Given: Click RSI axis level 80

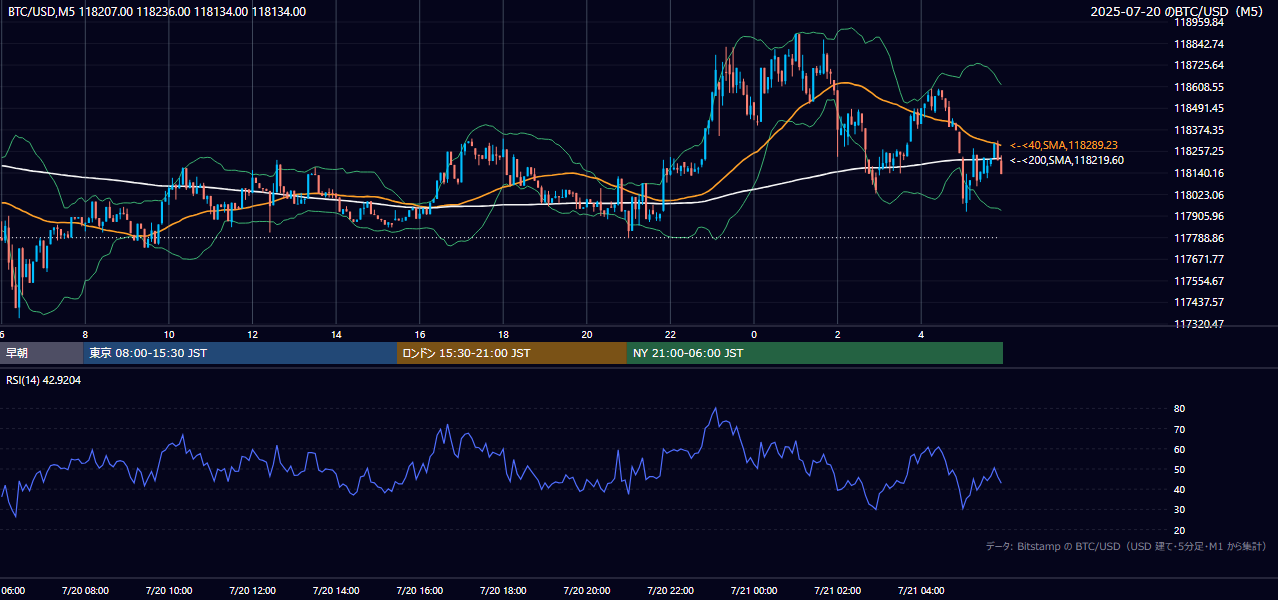Looking at the screenshot, I should (x=1180, y=409).
